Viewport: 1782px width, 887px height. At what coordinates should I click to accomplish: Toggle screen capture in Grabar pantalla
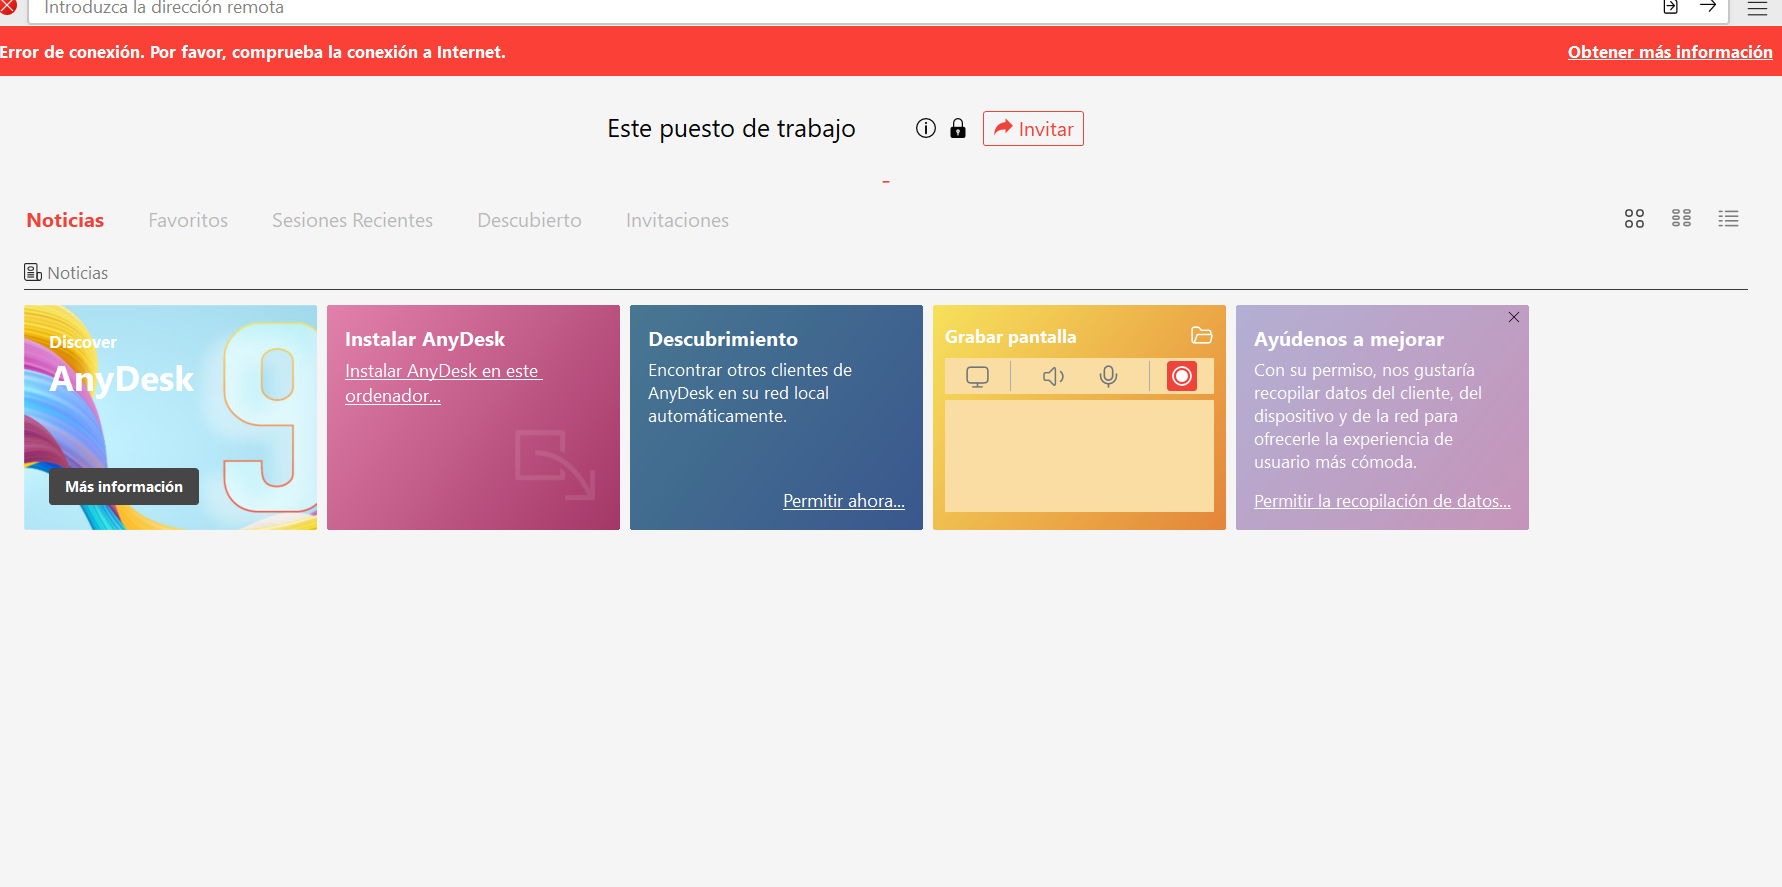click(977, 376)
